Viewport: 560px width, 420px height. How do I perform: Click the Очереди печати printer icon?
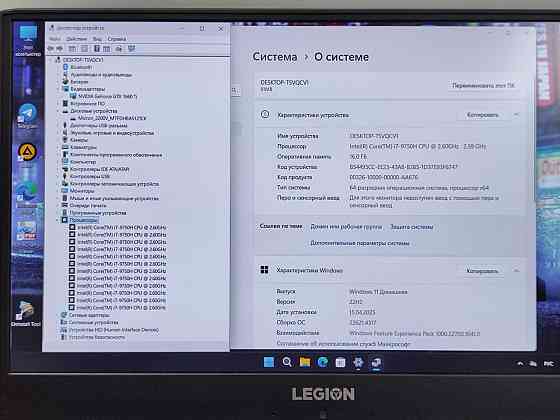65,205
